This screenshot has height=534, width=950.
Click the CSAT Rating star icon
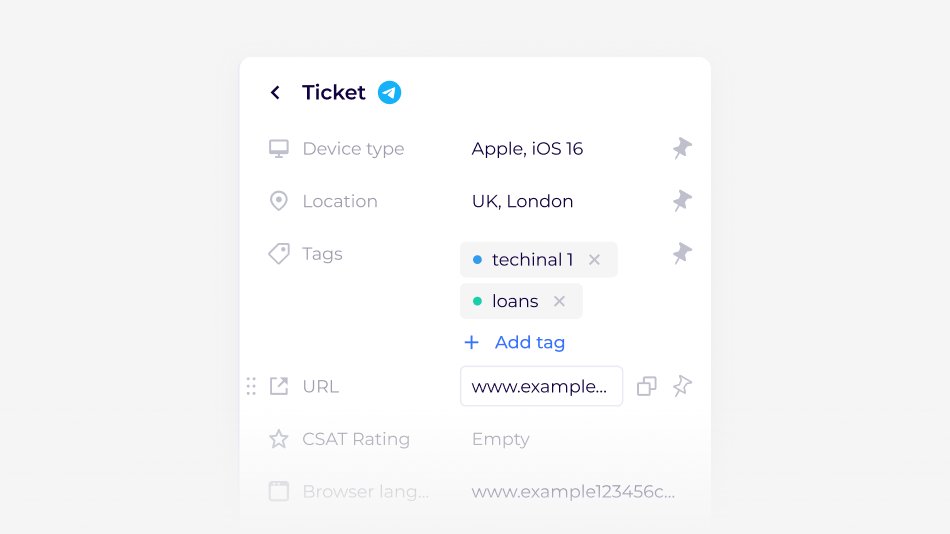pyautogui.click(x=279, y=439)
